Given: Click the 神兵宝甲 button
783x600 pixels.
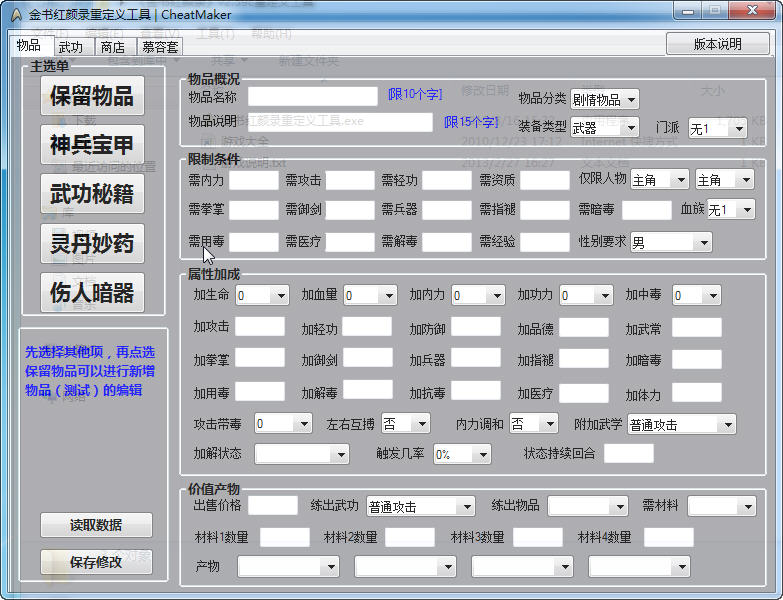Looking at the screenshot, I should coord(92,145).
